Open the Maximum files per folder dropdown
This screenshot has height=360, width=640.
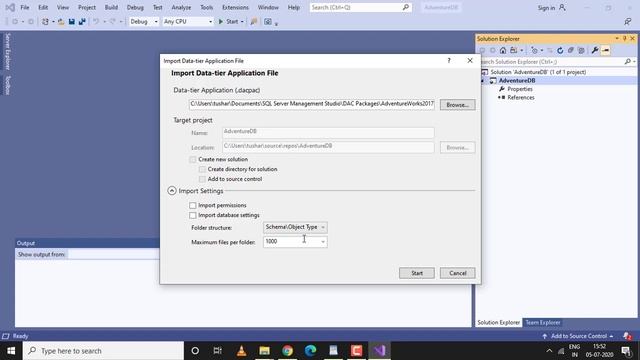[295, 242]
